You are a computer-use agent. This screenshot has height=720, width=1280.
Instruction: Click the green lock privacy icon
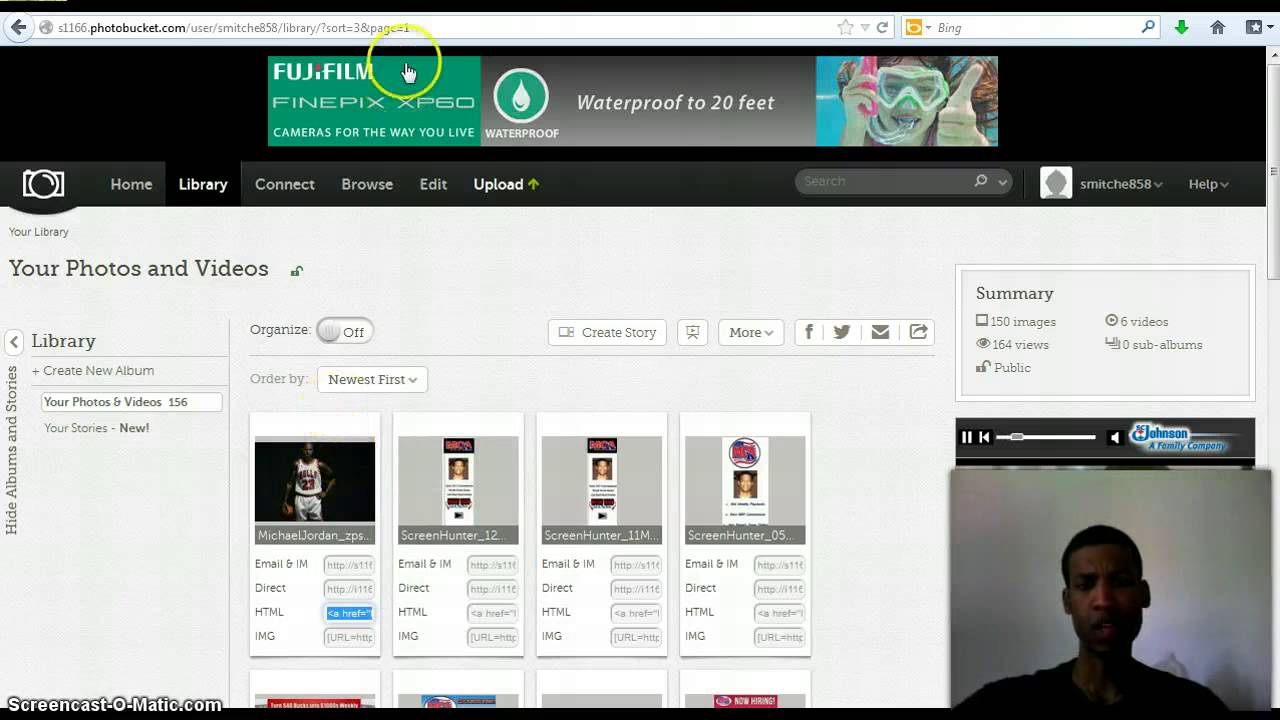297,270
